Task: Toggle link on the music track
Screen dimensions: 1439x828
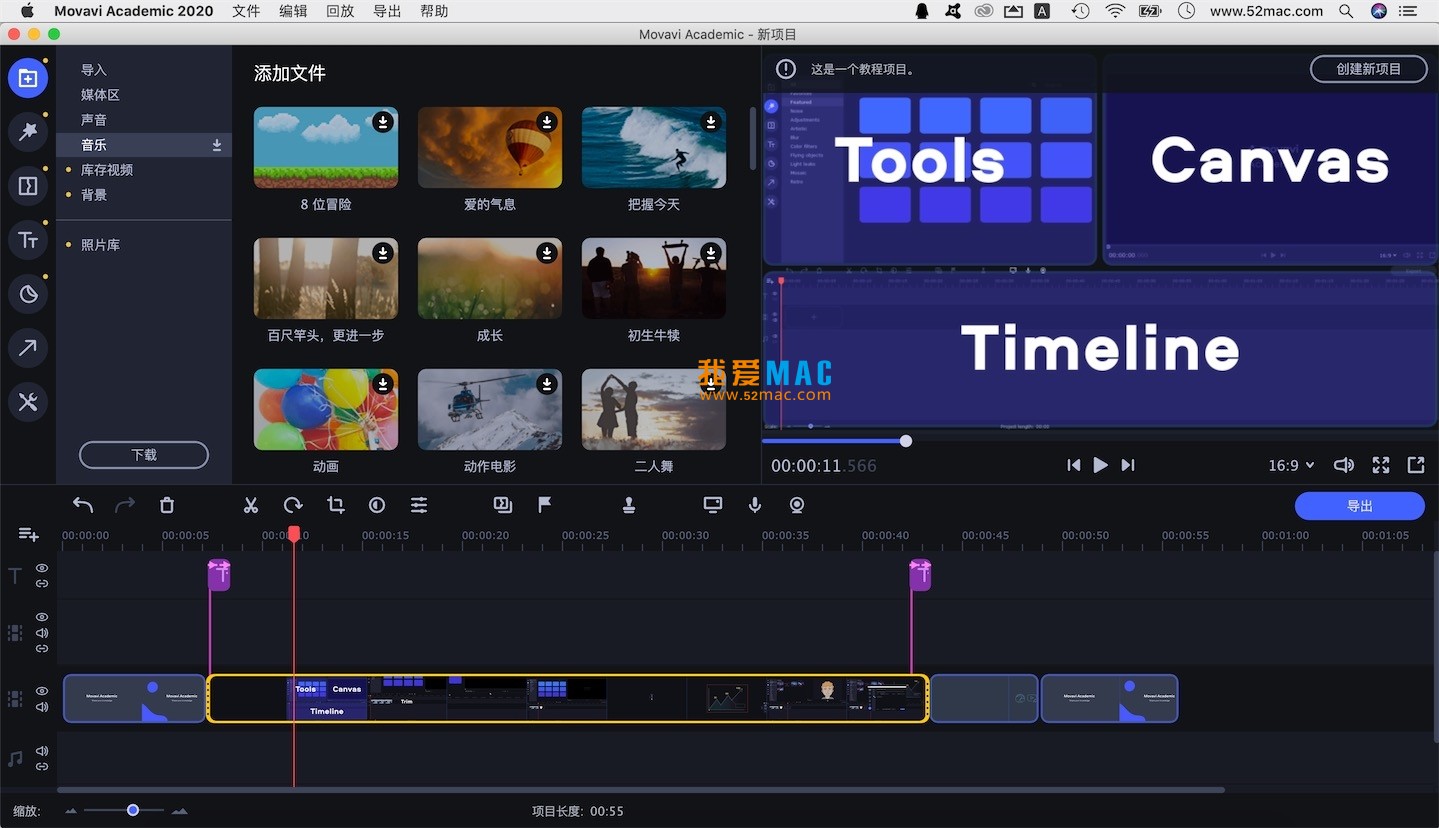Action: (x=42, y=767)
